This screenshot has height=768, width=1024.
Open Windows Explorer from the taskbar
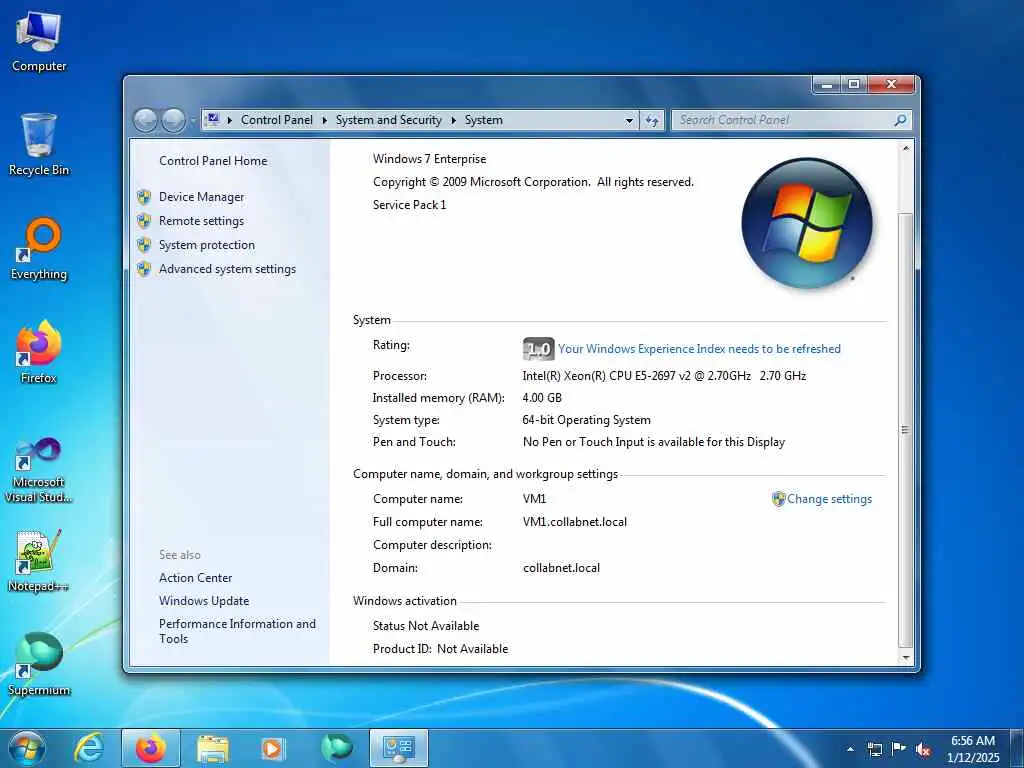[x=213, y=748]
